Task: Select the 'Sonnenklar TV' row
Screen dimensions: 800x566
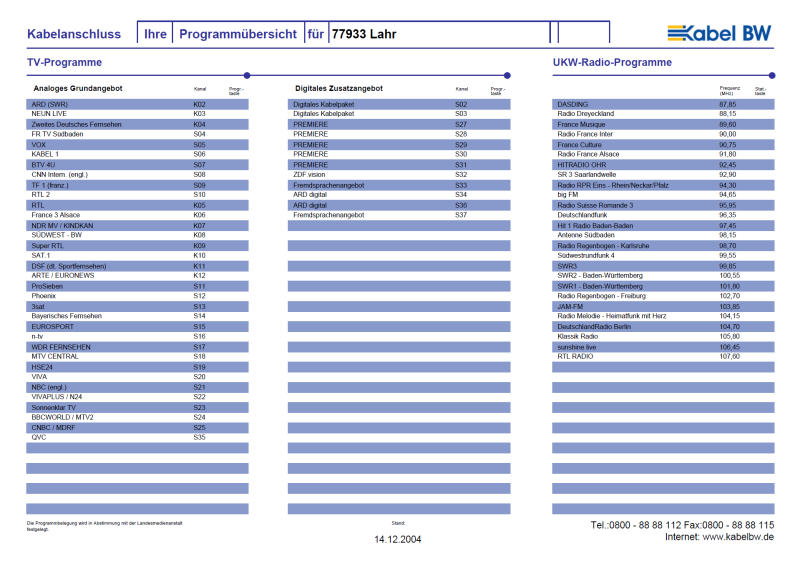Action: click(x=137, y=407)
